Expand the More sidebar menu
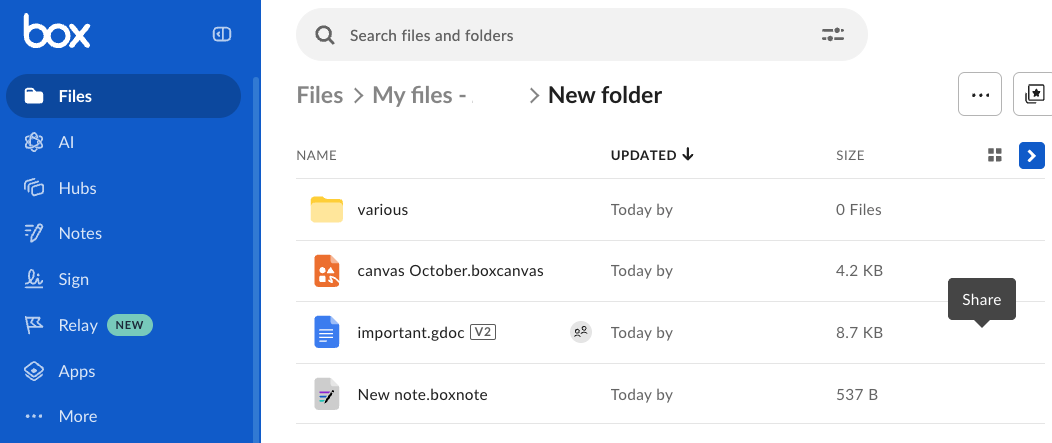1052x443 pixels. 77,416
